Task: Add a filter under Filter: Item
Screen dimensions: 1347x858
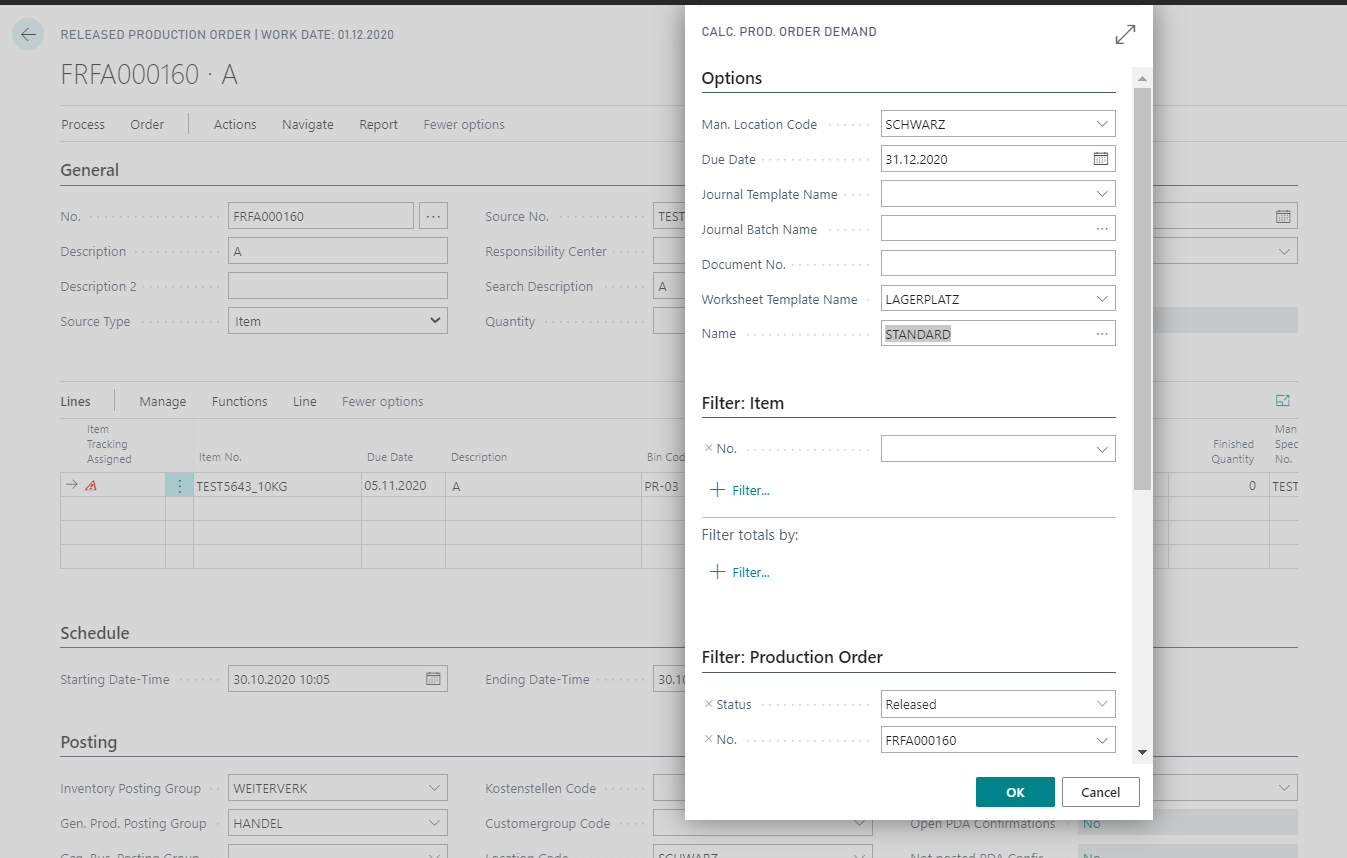Action: click(x=740, y=490)
